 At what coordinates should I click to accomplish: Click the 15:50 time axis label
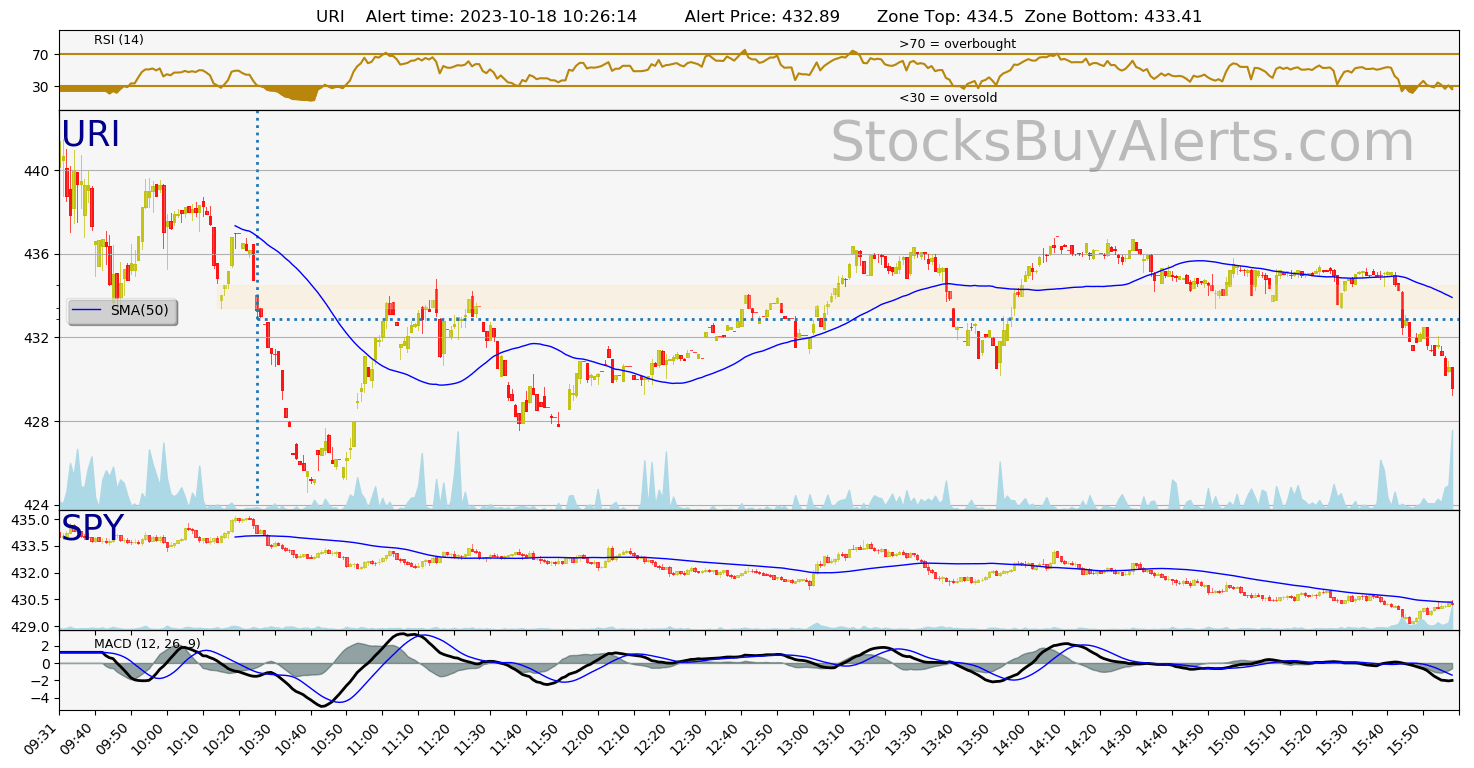click(1408, 738)
